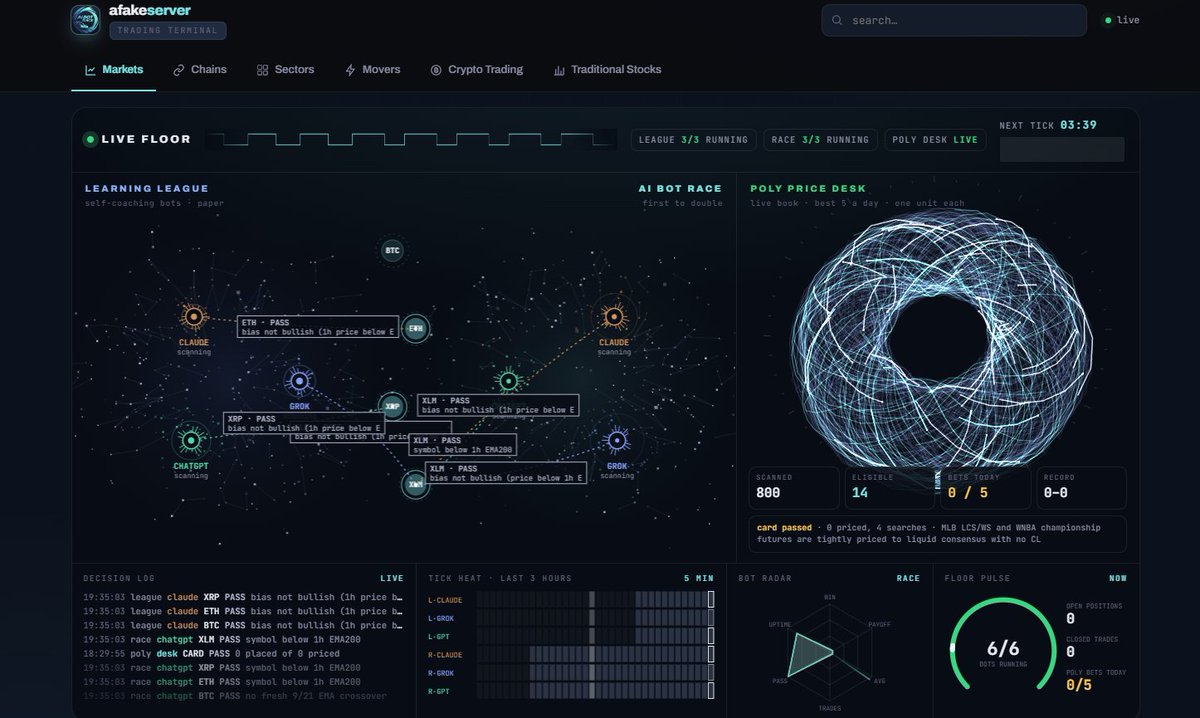
Task: Click the card passed summary message
Action: tap(938, 534)
